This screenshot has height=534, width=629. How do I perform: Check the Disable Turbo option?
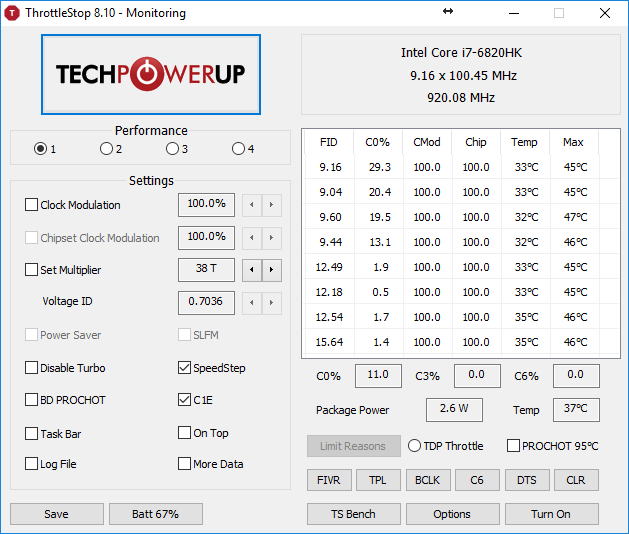(31, 368)
